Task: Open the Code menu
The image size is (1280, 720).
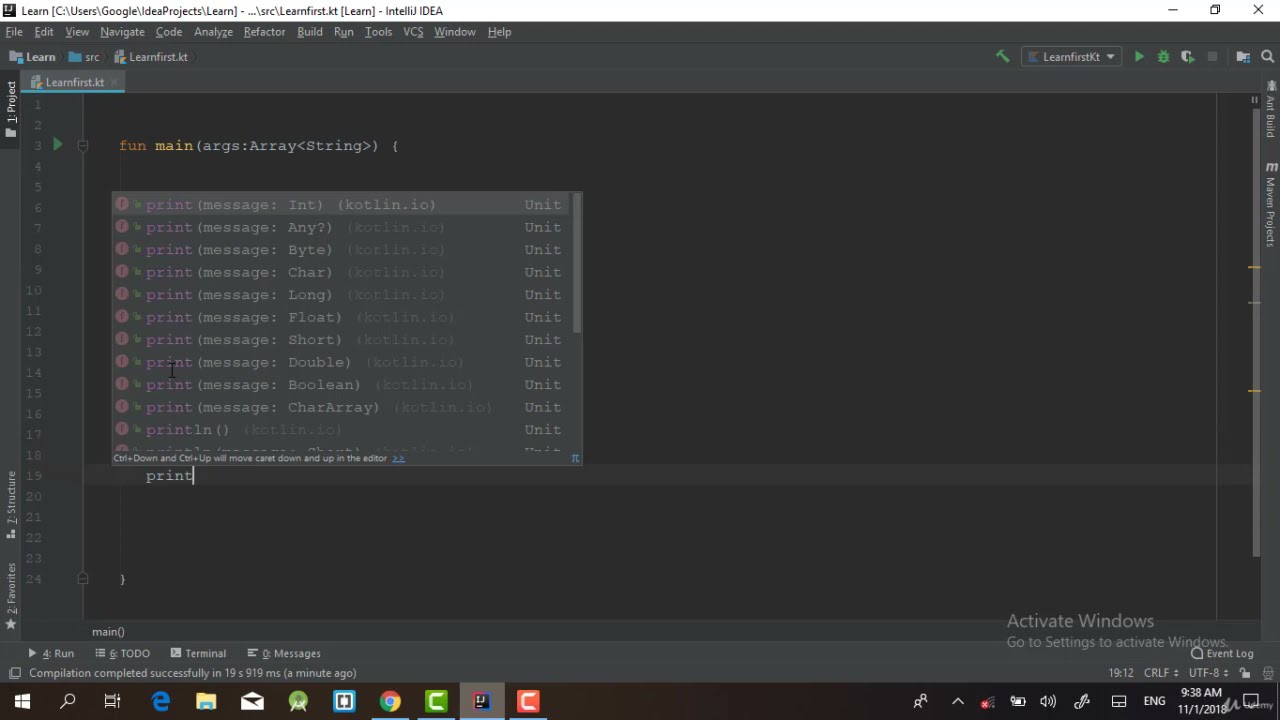Action: [x=169, y=32]
